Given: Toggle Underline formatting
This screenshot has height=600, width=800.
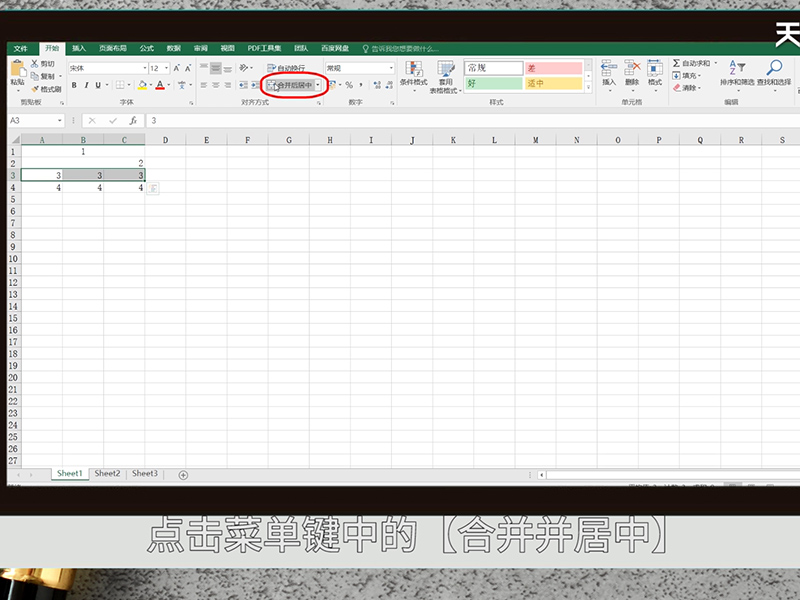Looking at the screenshot, I should 98,85.
